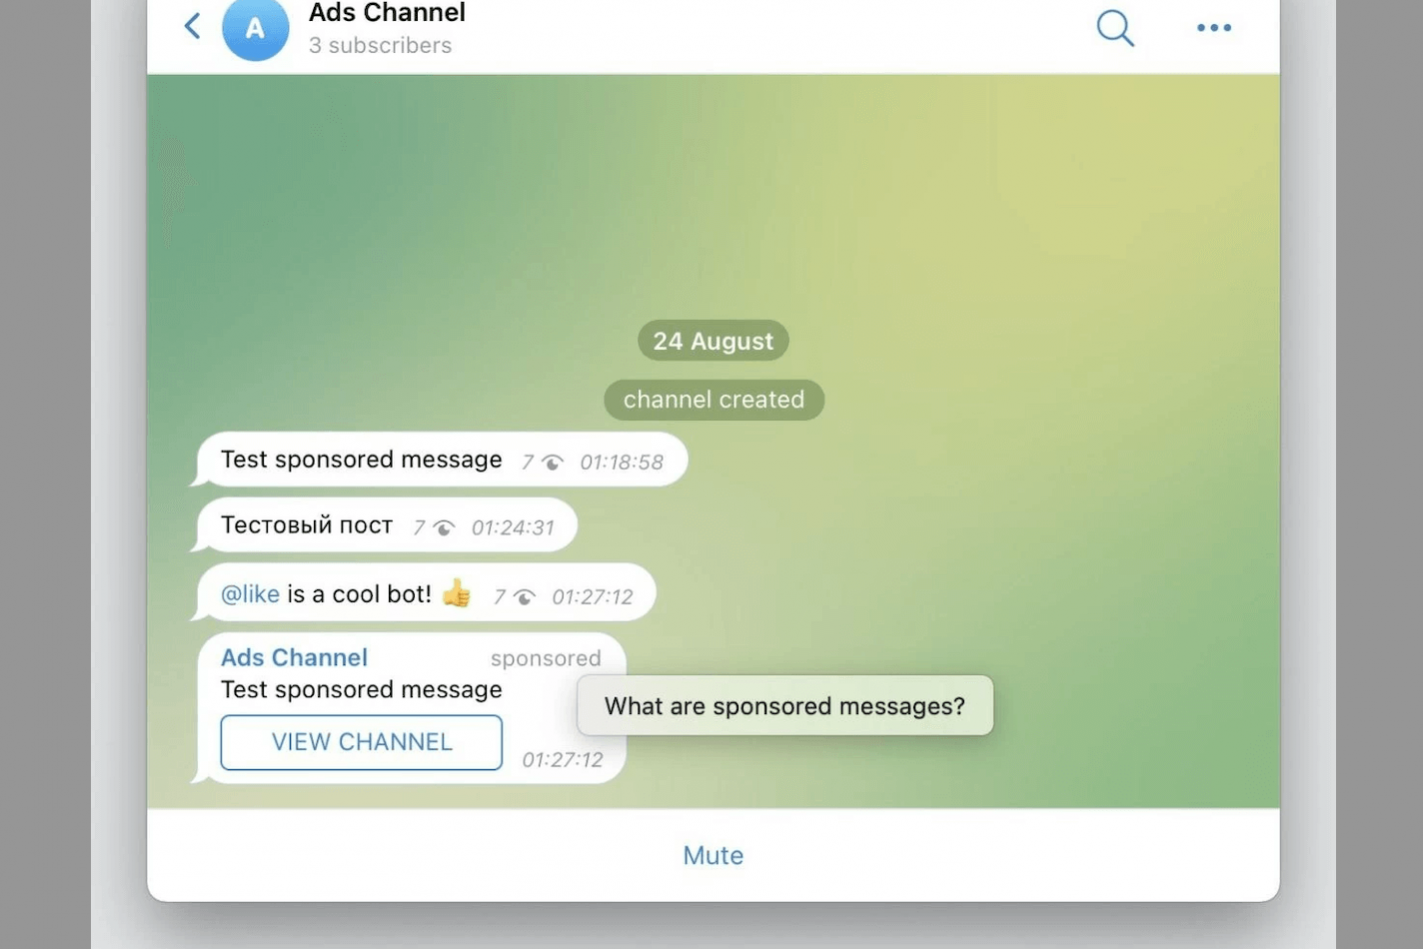Go back using the left chevron arrow
The height and width of the screenshot is (949, 1423).
coord(192,26)
